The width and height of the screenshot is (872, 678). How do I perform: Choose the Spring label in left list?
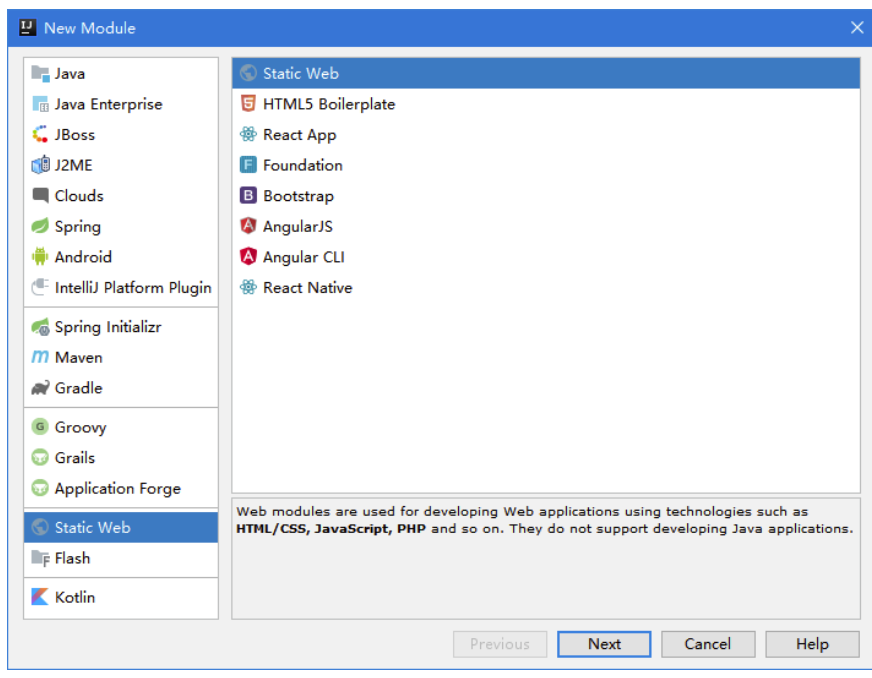(78, 227)
